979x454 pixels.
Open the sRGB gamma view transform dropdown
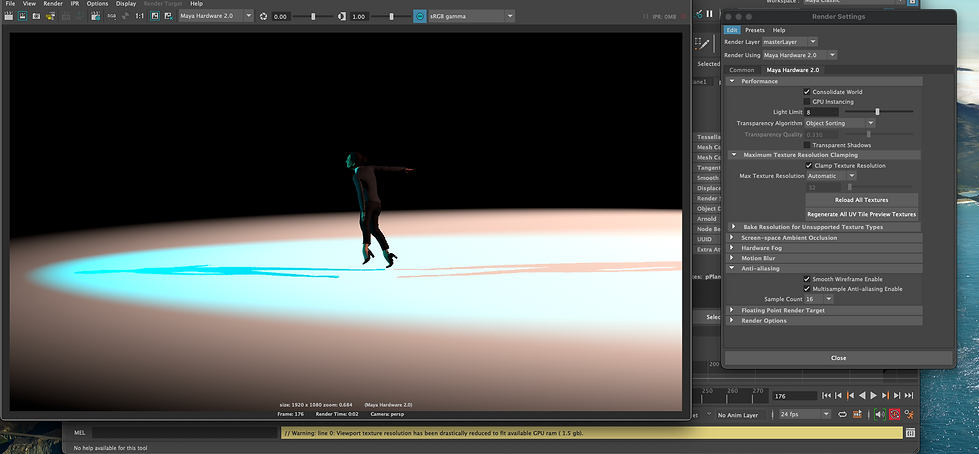(471, 16)
